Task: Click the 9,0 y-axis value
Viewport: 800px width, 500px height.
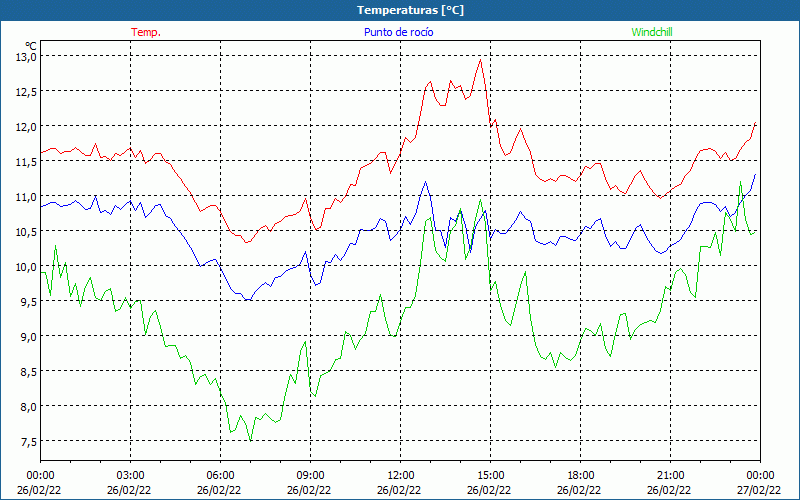Action: click(x=29, y=337)
